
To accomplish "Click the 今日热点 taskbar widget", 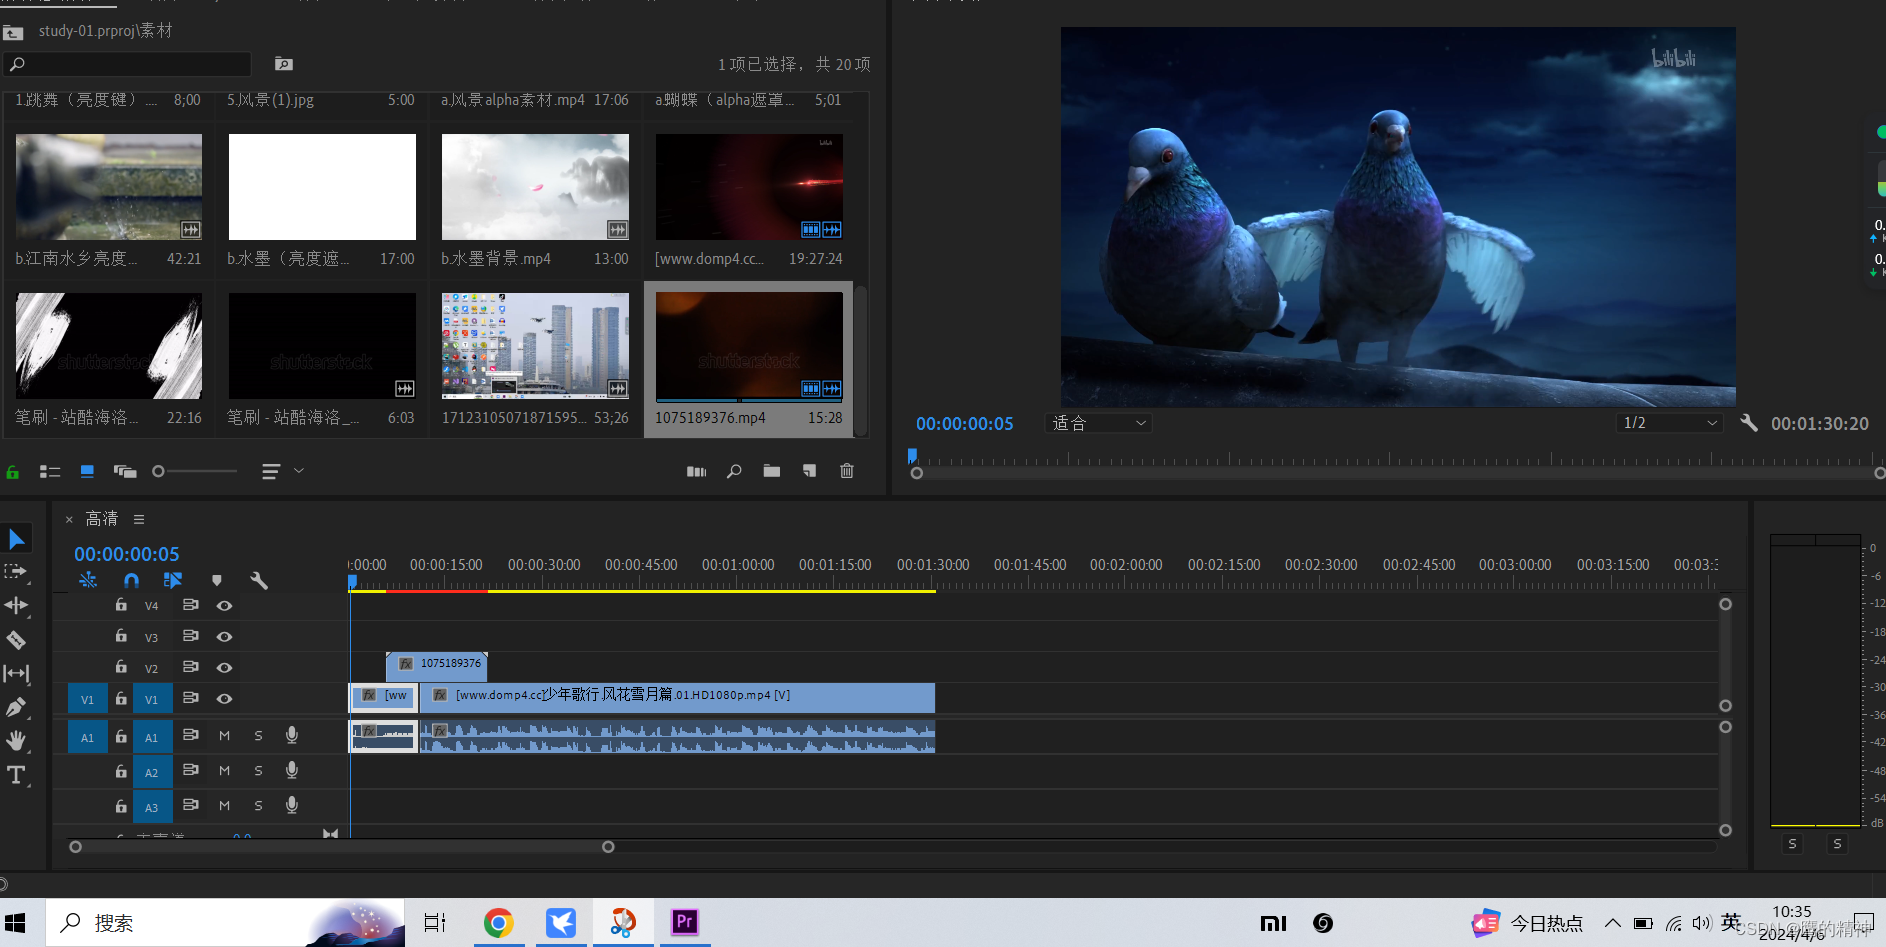I will tap(1528, 923).
